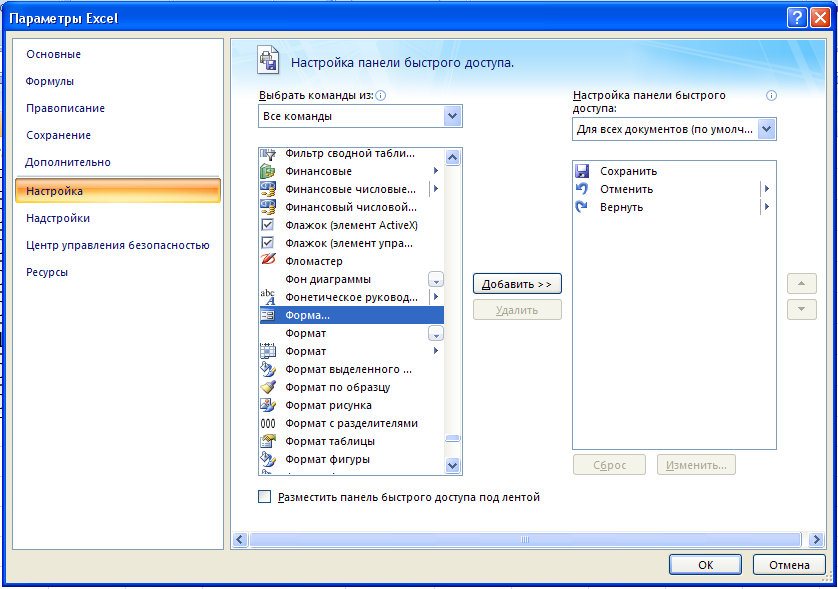Open the Все команды dropdown
This screenshot has width=838, height=589.
(452, 116)
